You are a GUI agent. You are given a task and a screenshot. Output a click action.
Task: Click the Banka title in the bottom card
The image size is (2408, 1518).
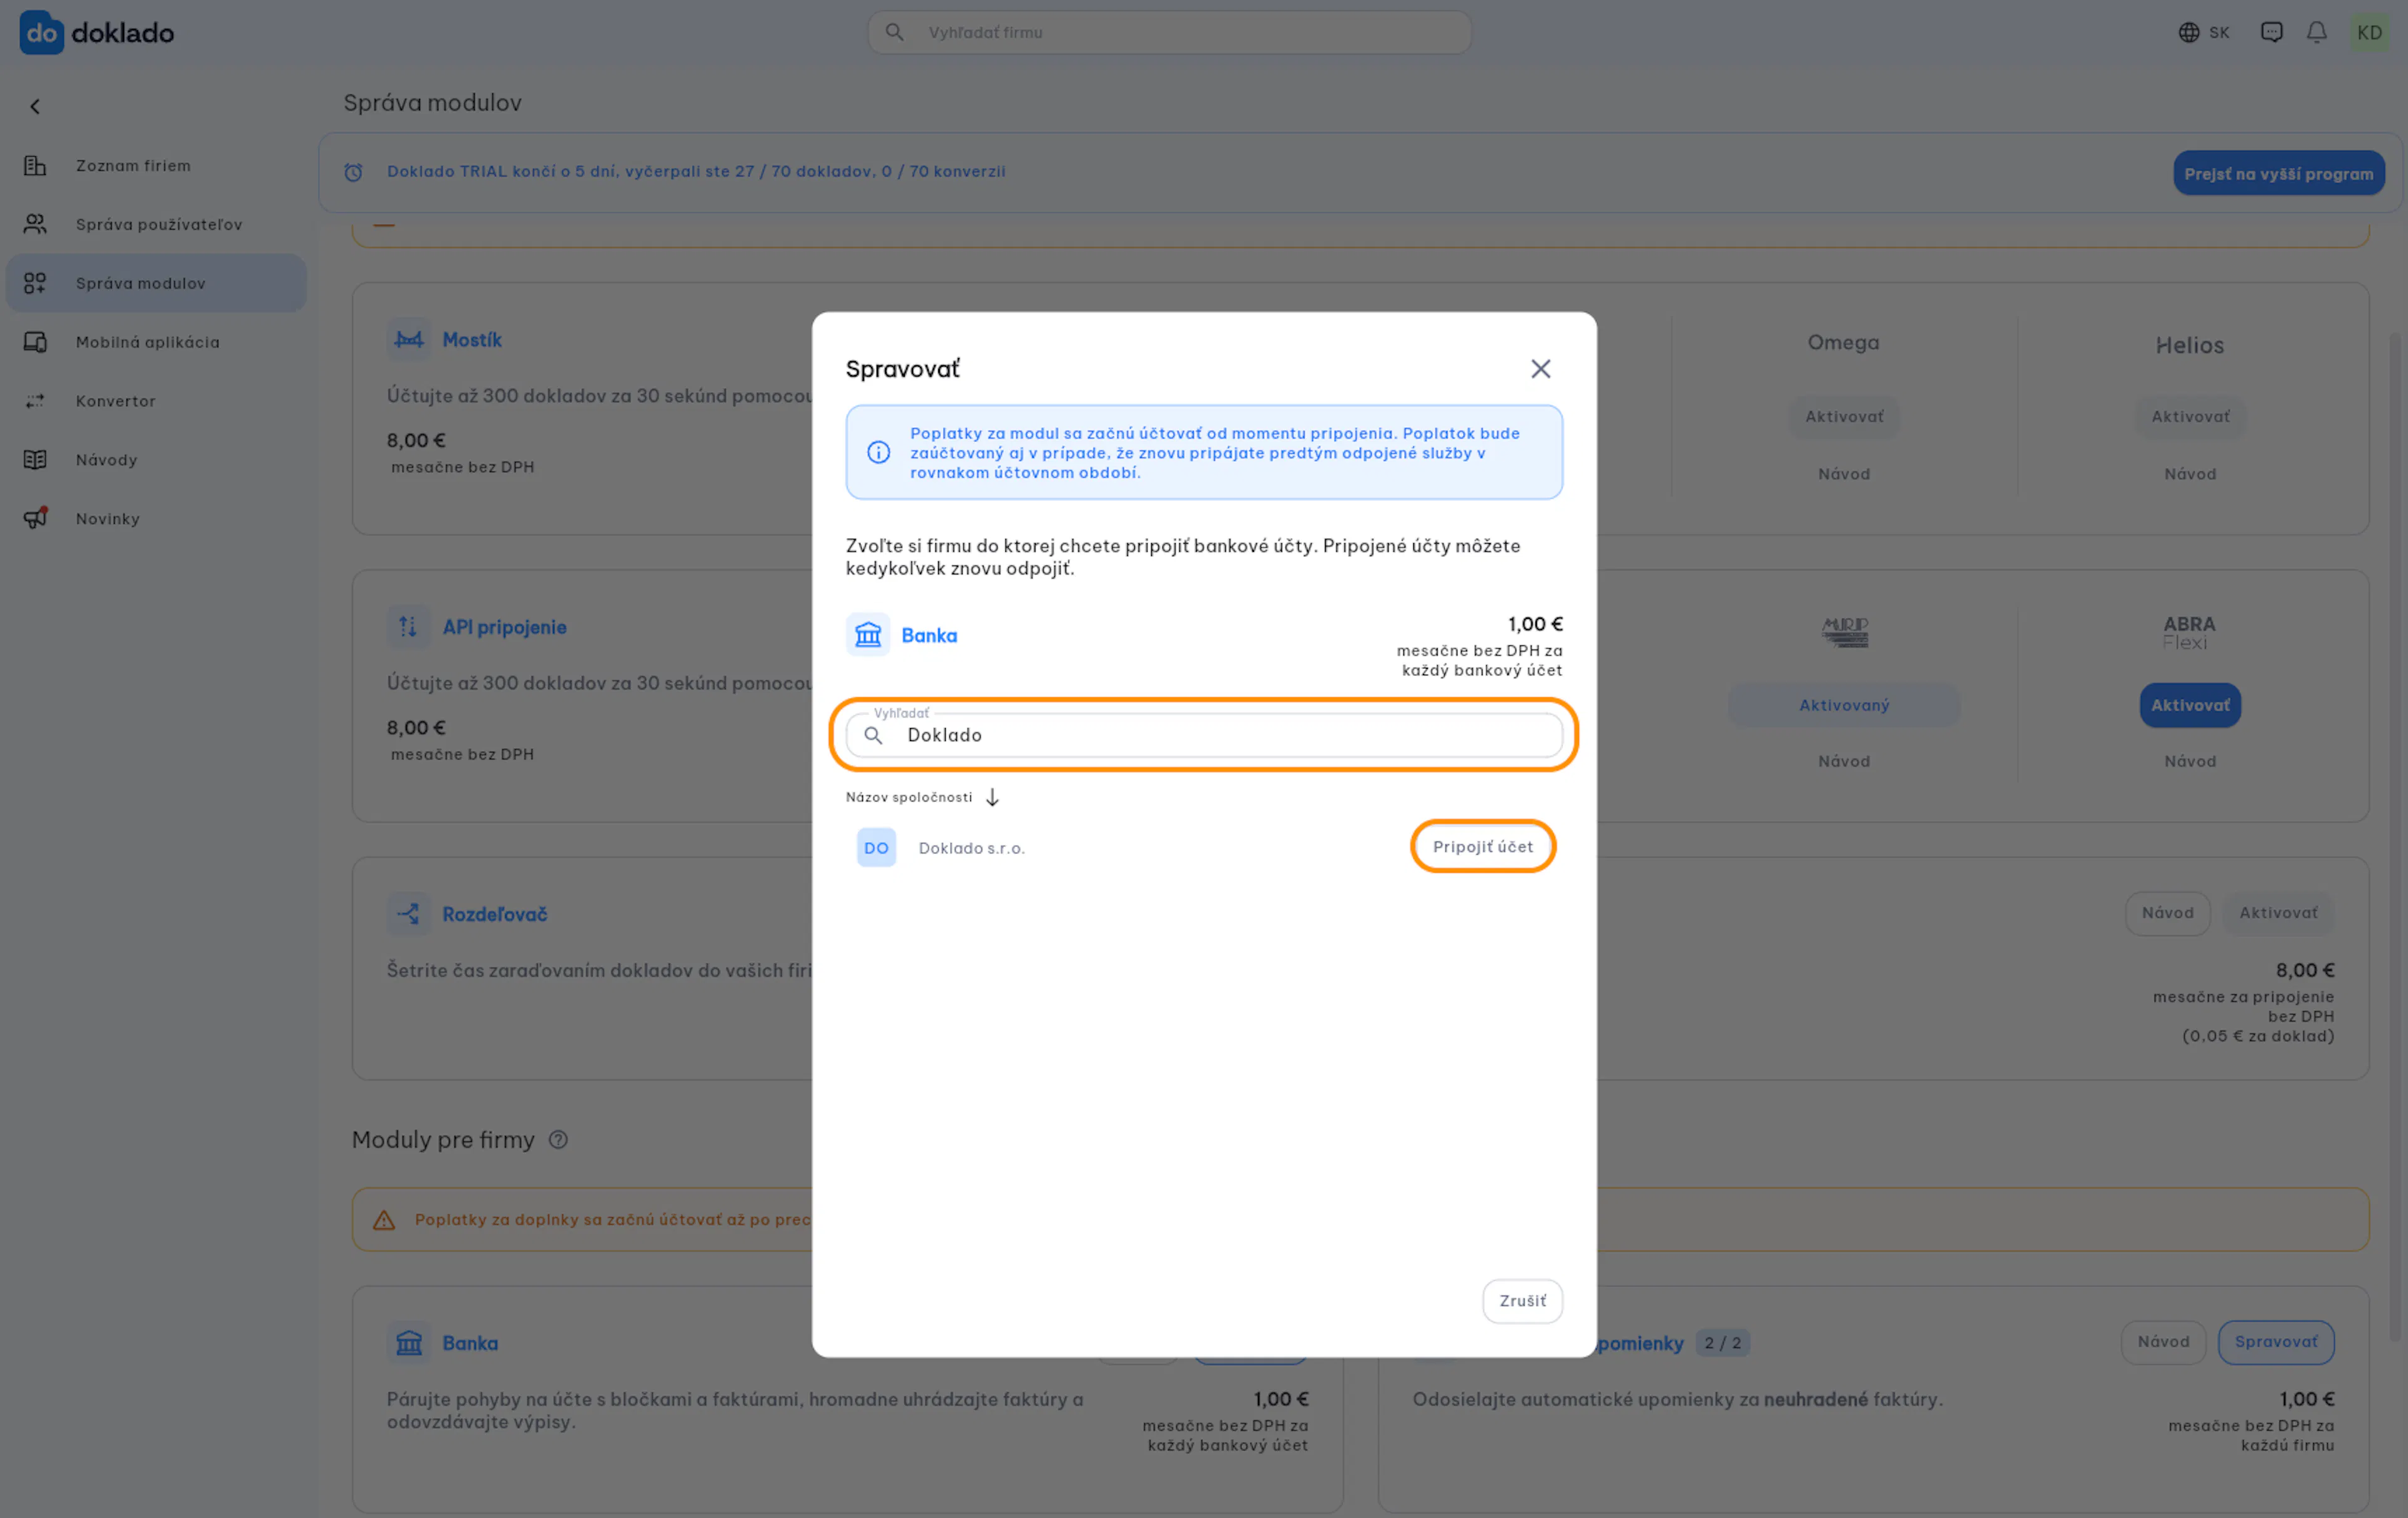pyautogui.click(x=470, y=1343)
